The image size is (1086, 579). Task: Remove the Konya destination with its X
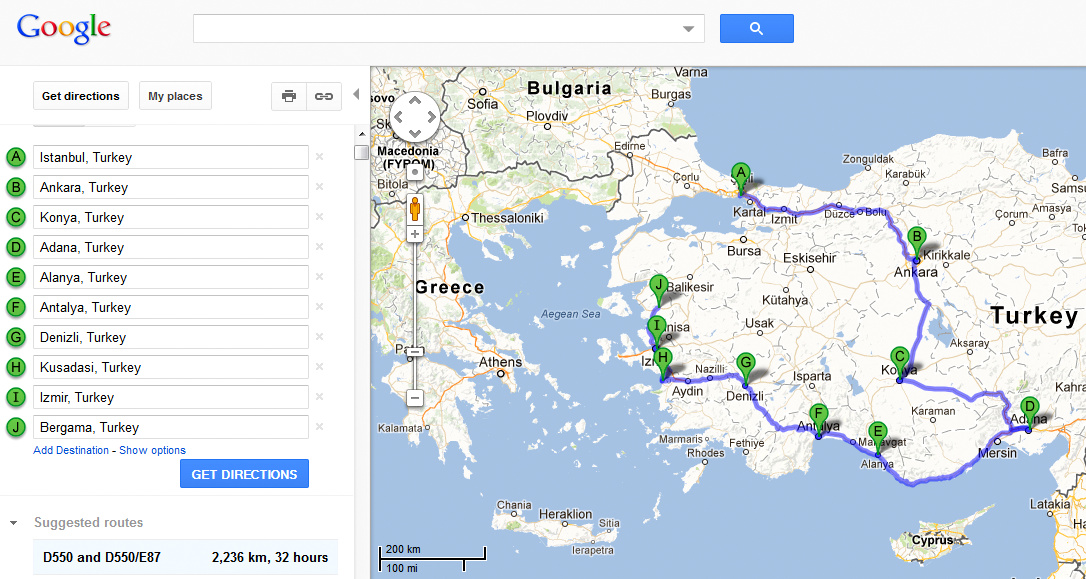319,217
